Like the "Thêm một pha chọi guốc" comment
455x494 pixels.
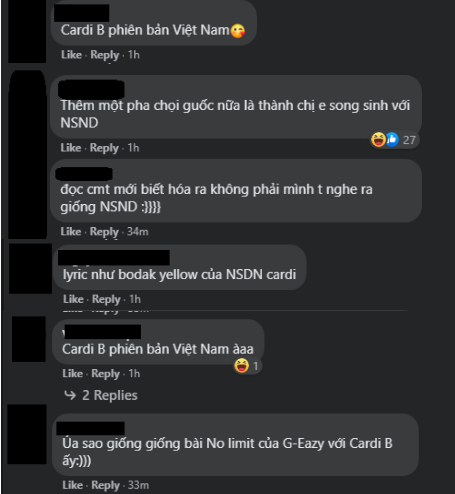pos(71,148)
